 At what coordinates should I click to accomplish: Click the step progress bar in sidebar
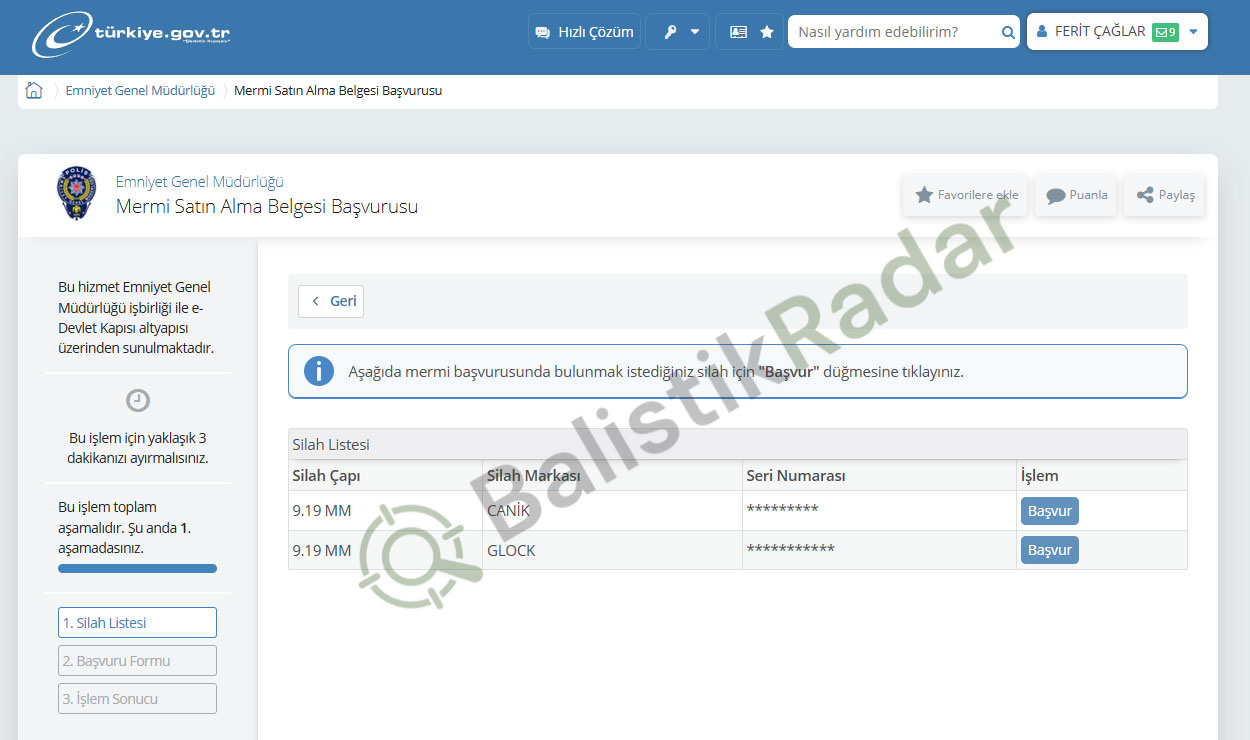pyautogui.click(x=138, y=569)
